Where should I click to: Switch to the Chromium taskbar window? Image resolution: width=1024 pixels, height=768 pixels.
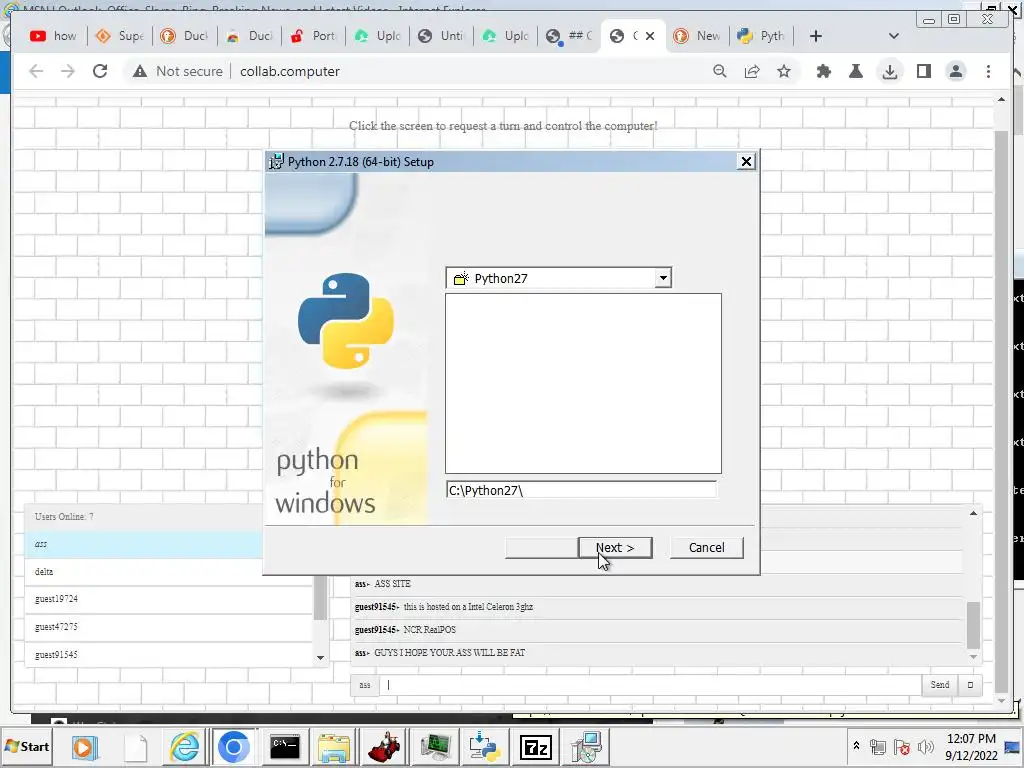pyautogui.click(x=233, y=747)
